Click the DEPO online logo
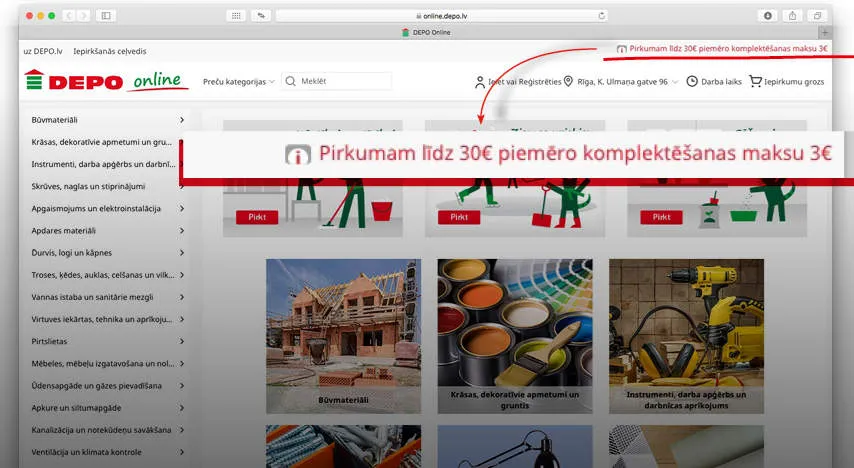854x468 pixels. point(107,81)
